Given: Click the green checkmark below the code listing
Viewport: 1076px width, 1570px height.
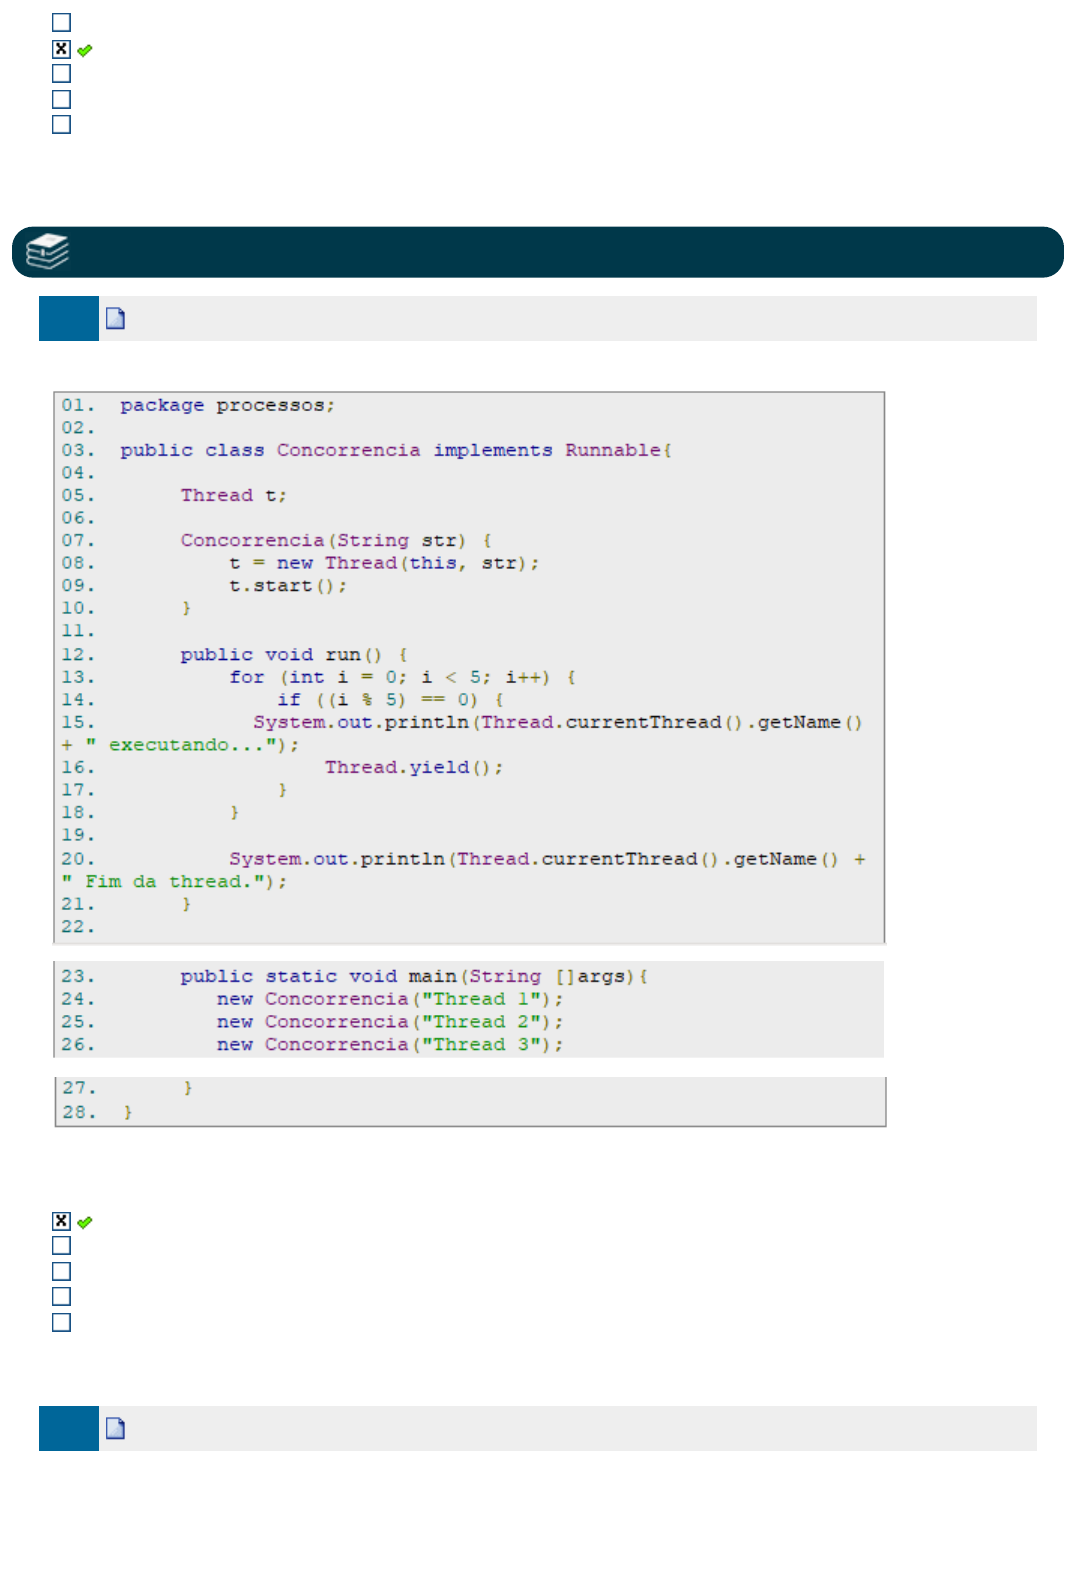Looking at the screenshot, I should pyautogui.click(x=85, y=1222).
